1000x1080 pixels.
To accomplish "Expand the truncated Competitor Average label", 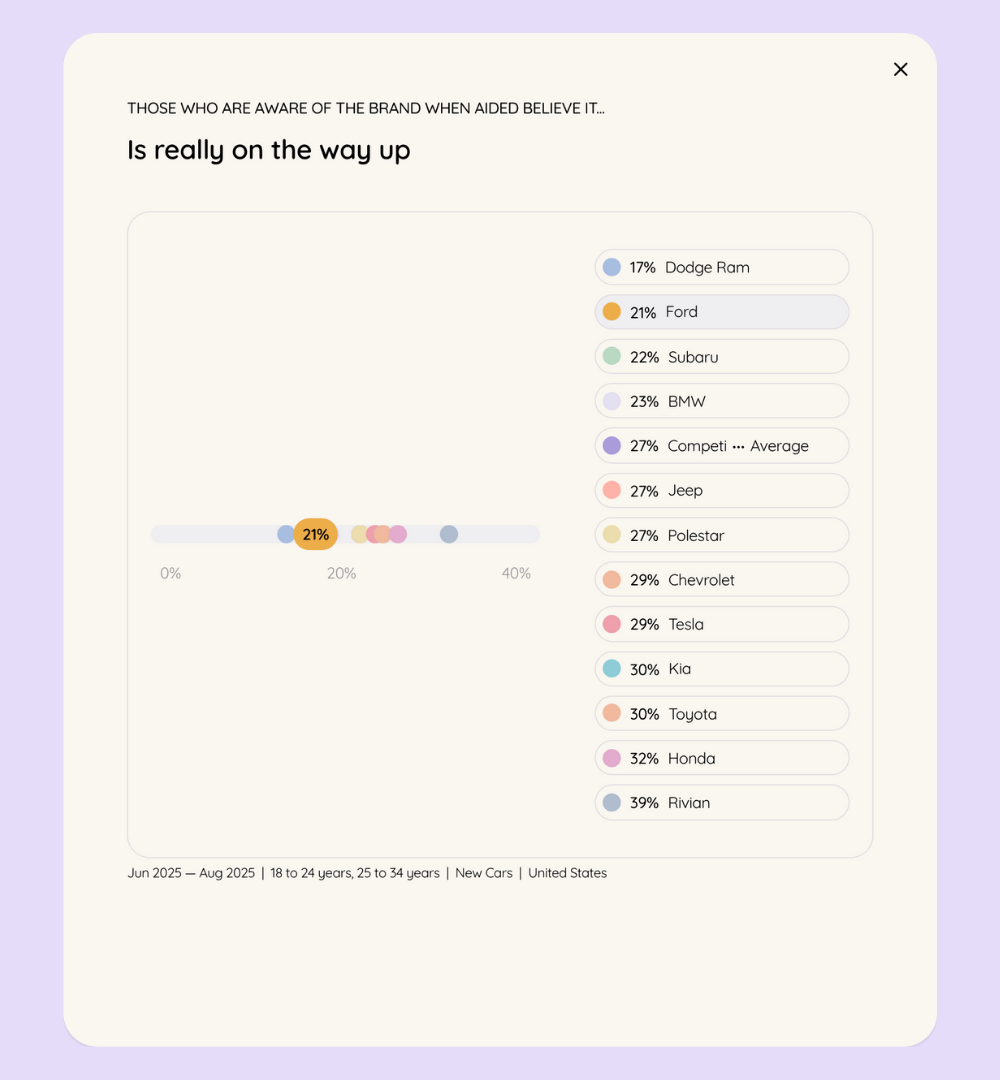I will tap(738, 446).
